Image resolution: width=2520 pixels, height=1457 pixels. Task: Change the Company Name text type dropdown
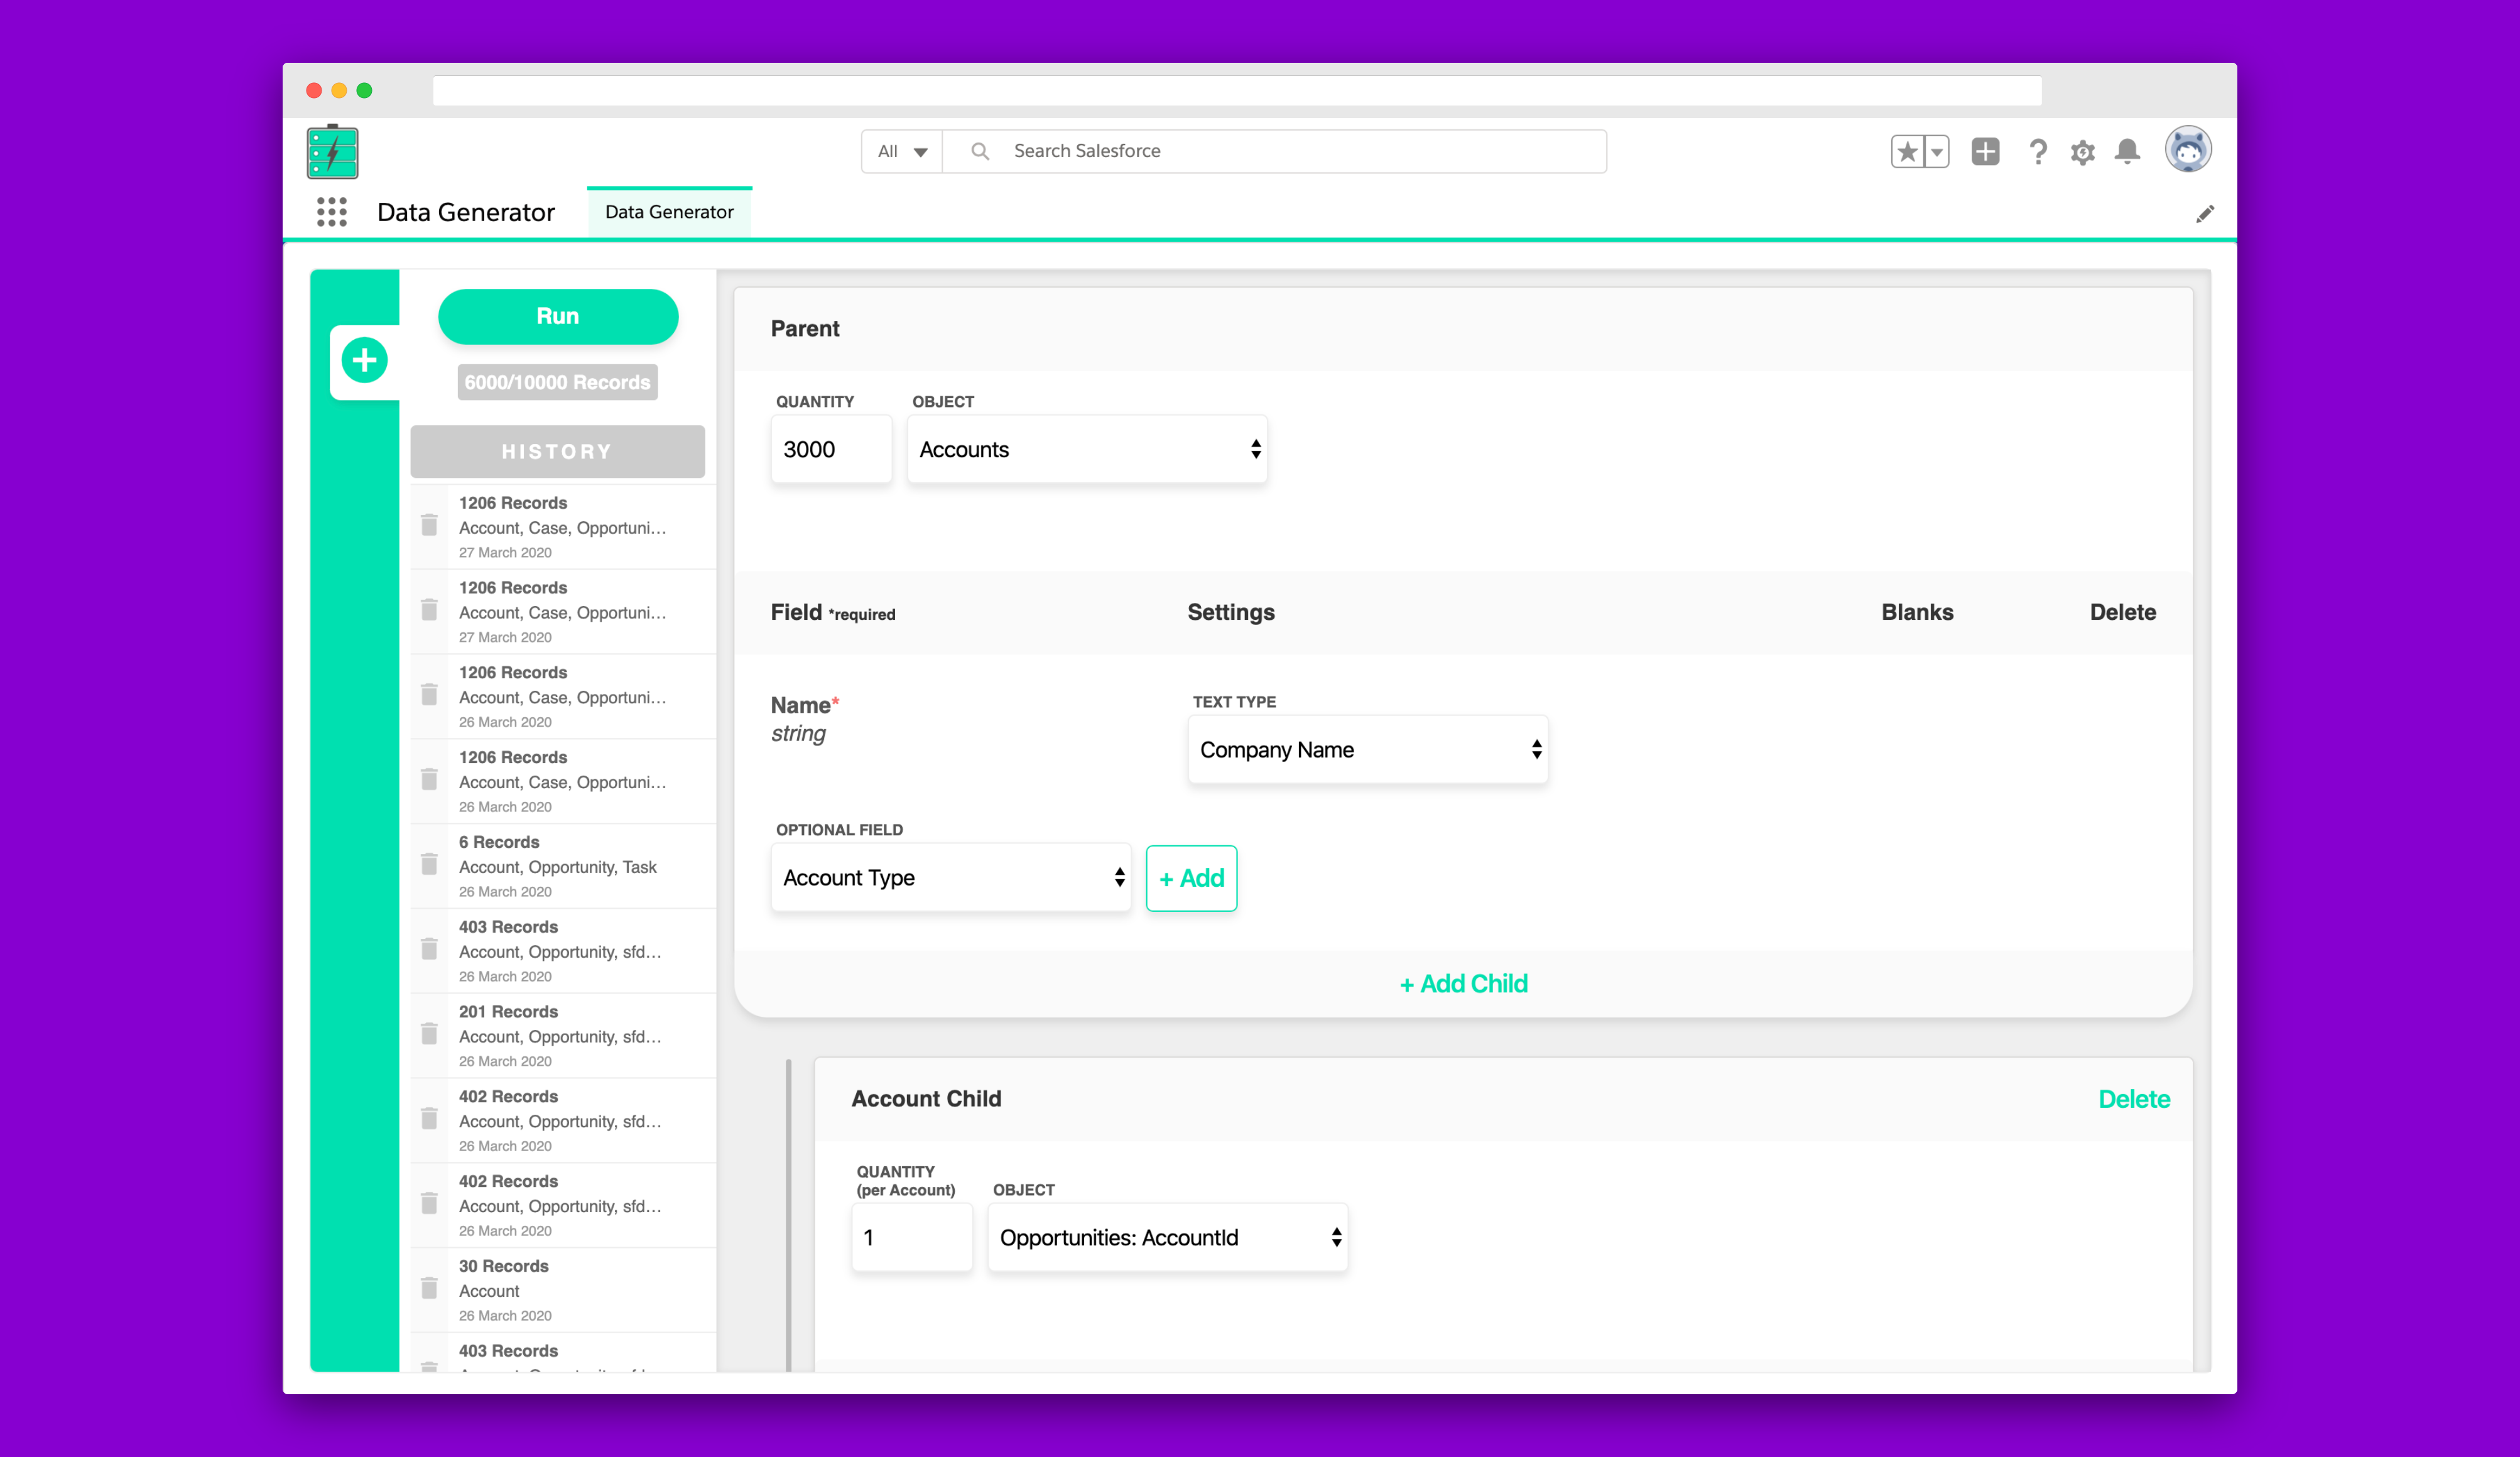1367,749
